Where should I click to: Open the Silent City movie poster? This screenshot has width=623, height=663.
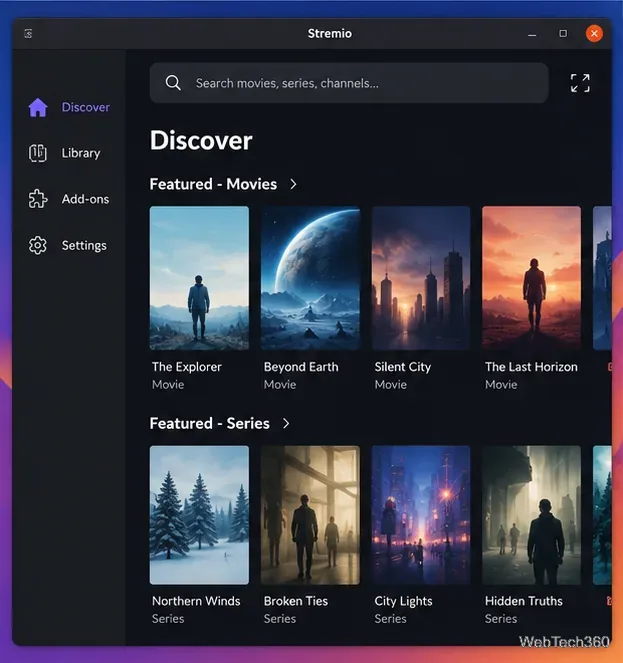[x=421, y=278]
